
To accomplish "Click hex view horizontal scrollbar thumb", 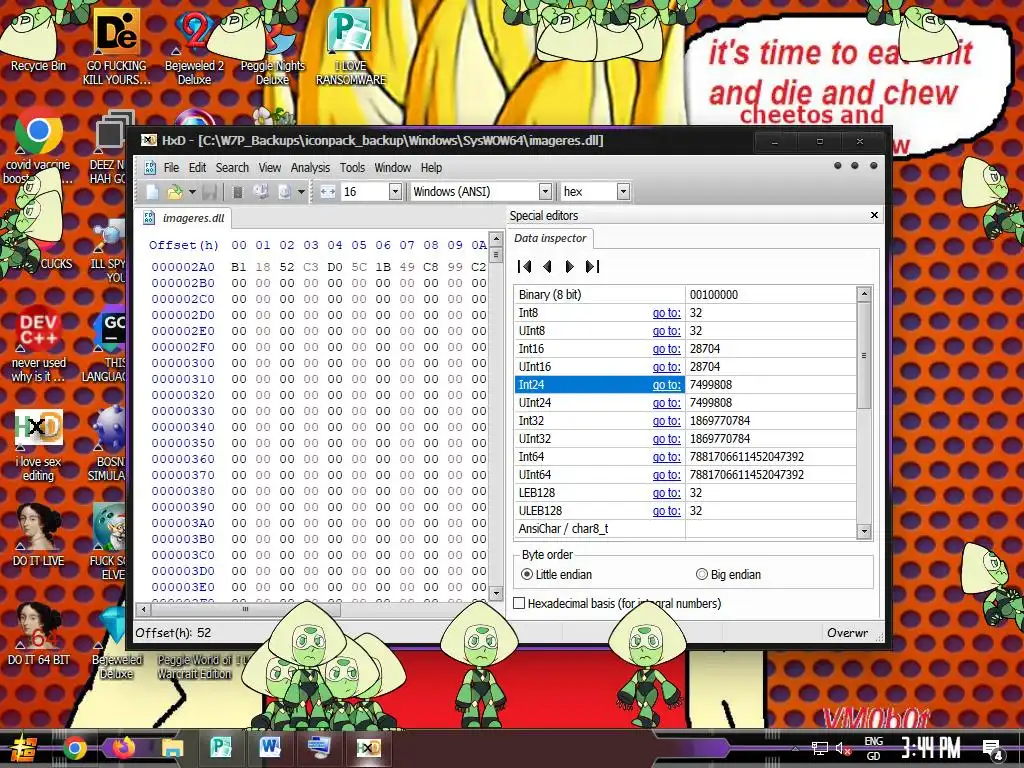I will (x=246, y=609).
